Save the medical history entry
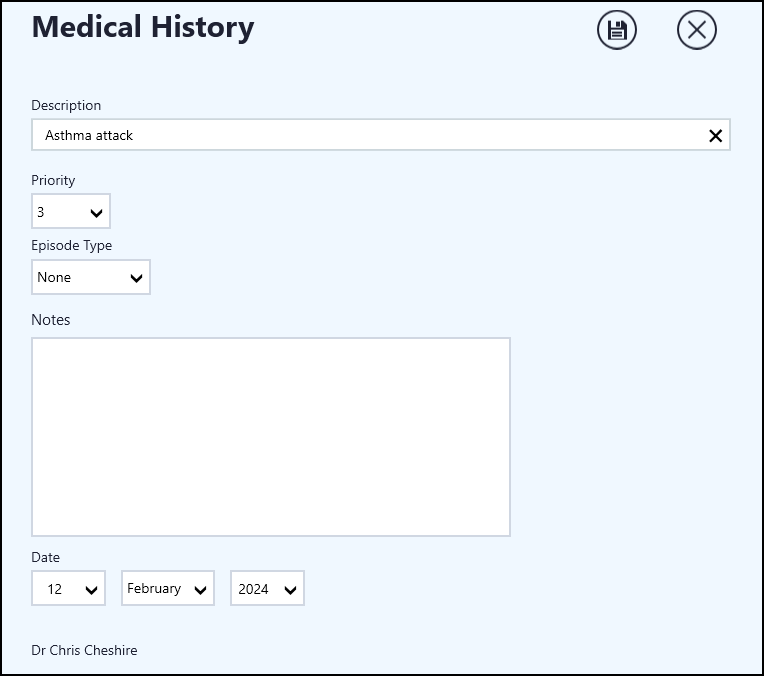Screen dimensions: 764x676 617,30
